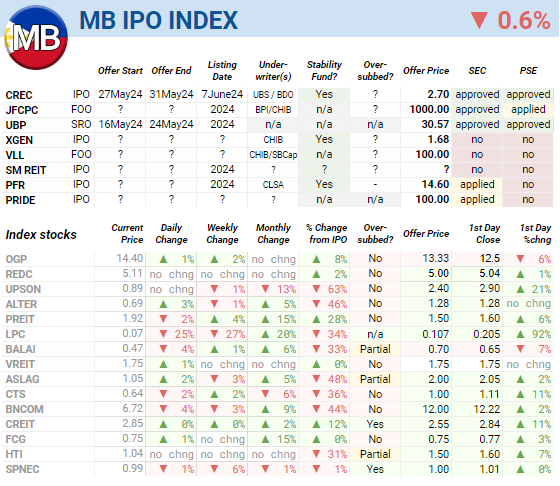The height and width of the screenshot is (486, 560).
Task: Select the SPNEC stock label
Action: pos(22,469)
